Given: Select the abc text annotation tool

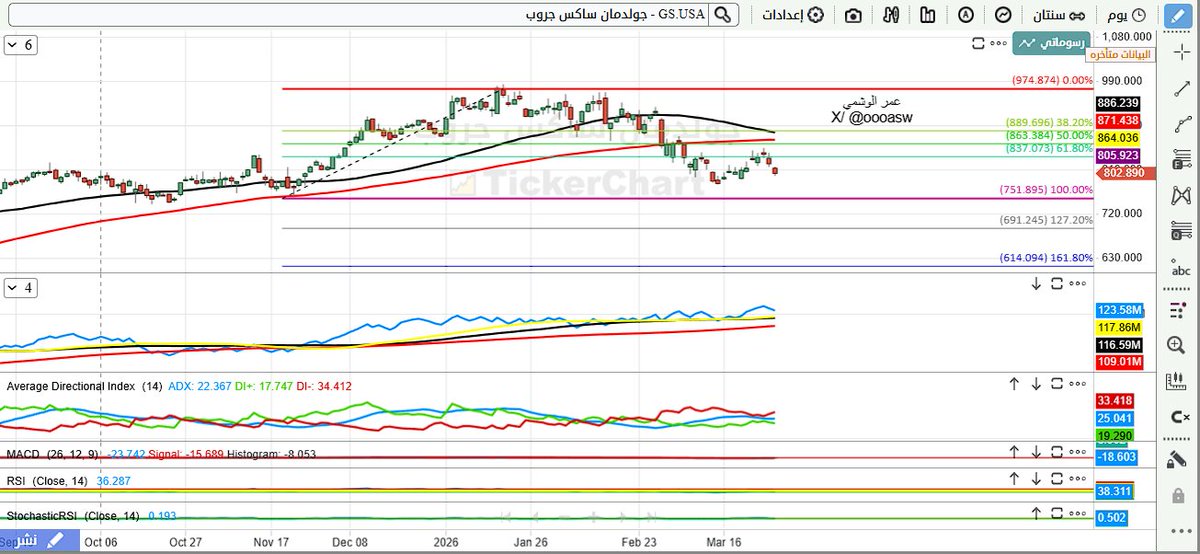Looking at the screenshot, I should pyautogui.click(x=1180, y=268).
